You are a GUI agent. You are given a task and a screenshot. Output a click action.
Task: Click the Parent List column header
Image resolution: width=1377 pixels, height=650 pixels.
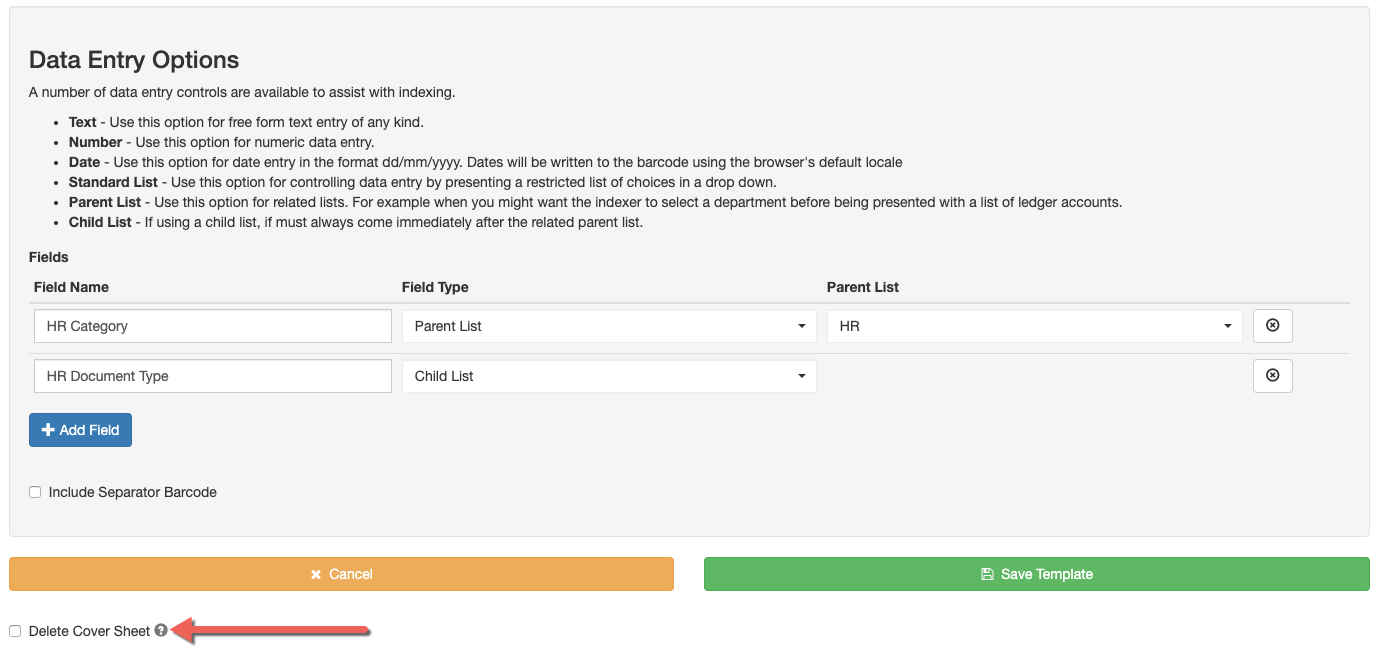click(x=862, y=287)
